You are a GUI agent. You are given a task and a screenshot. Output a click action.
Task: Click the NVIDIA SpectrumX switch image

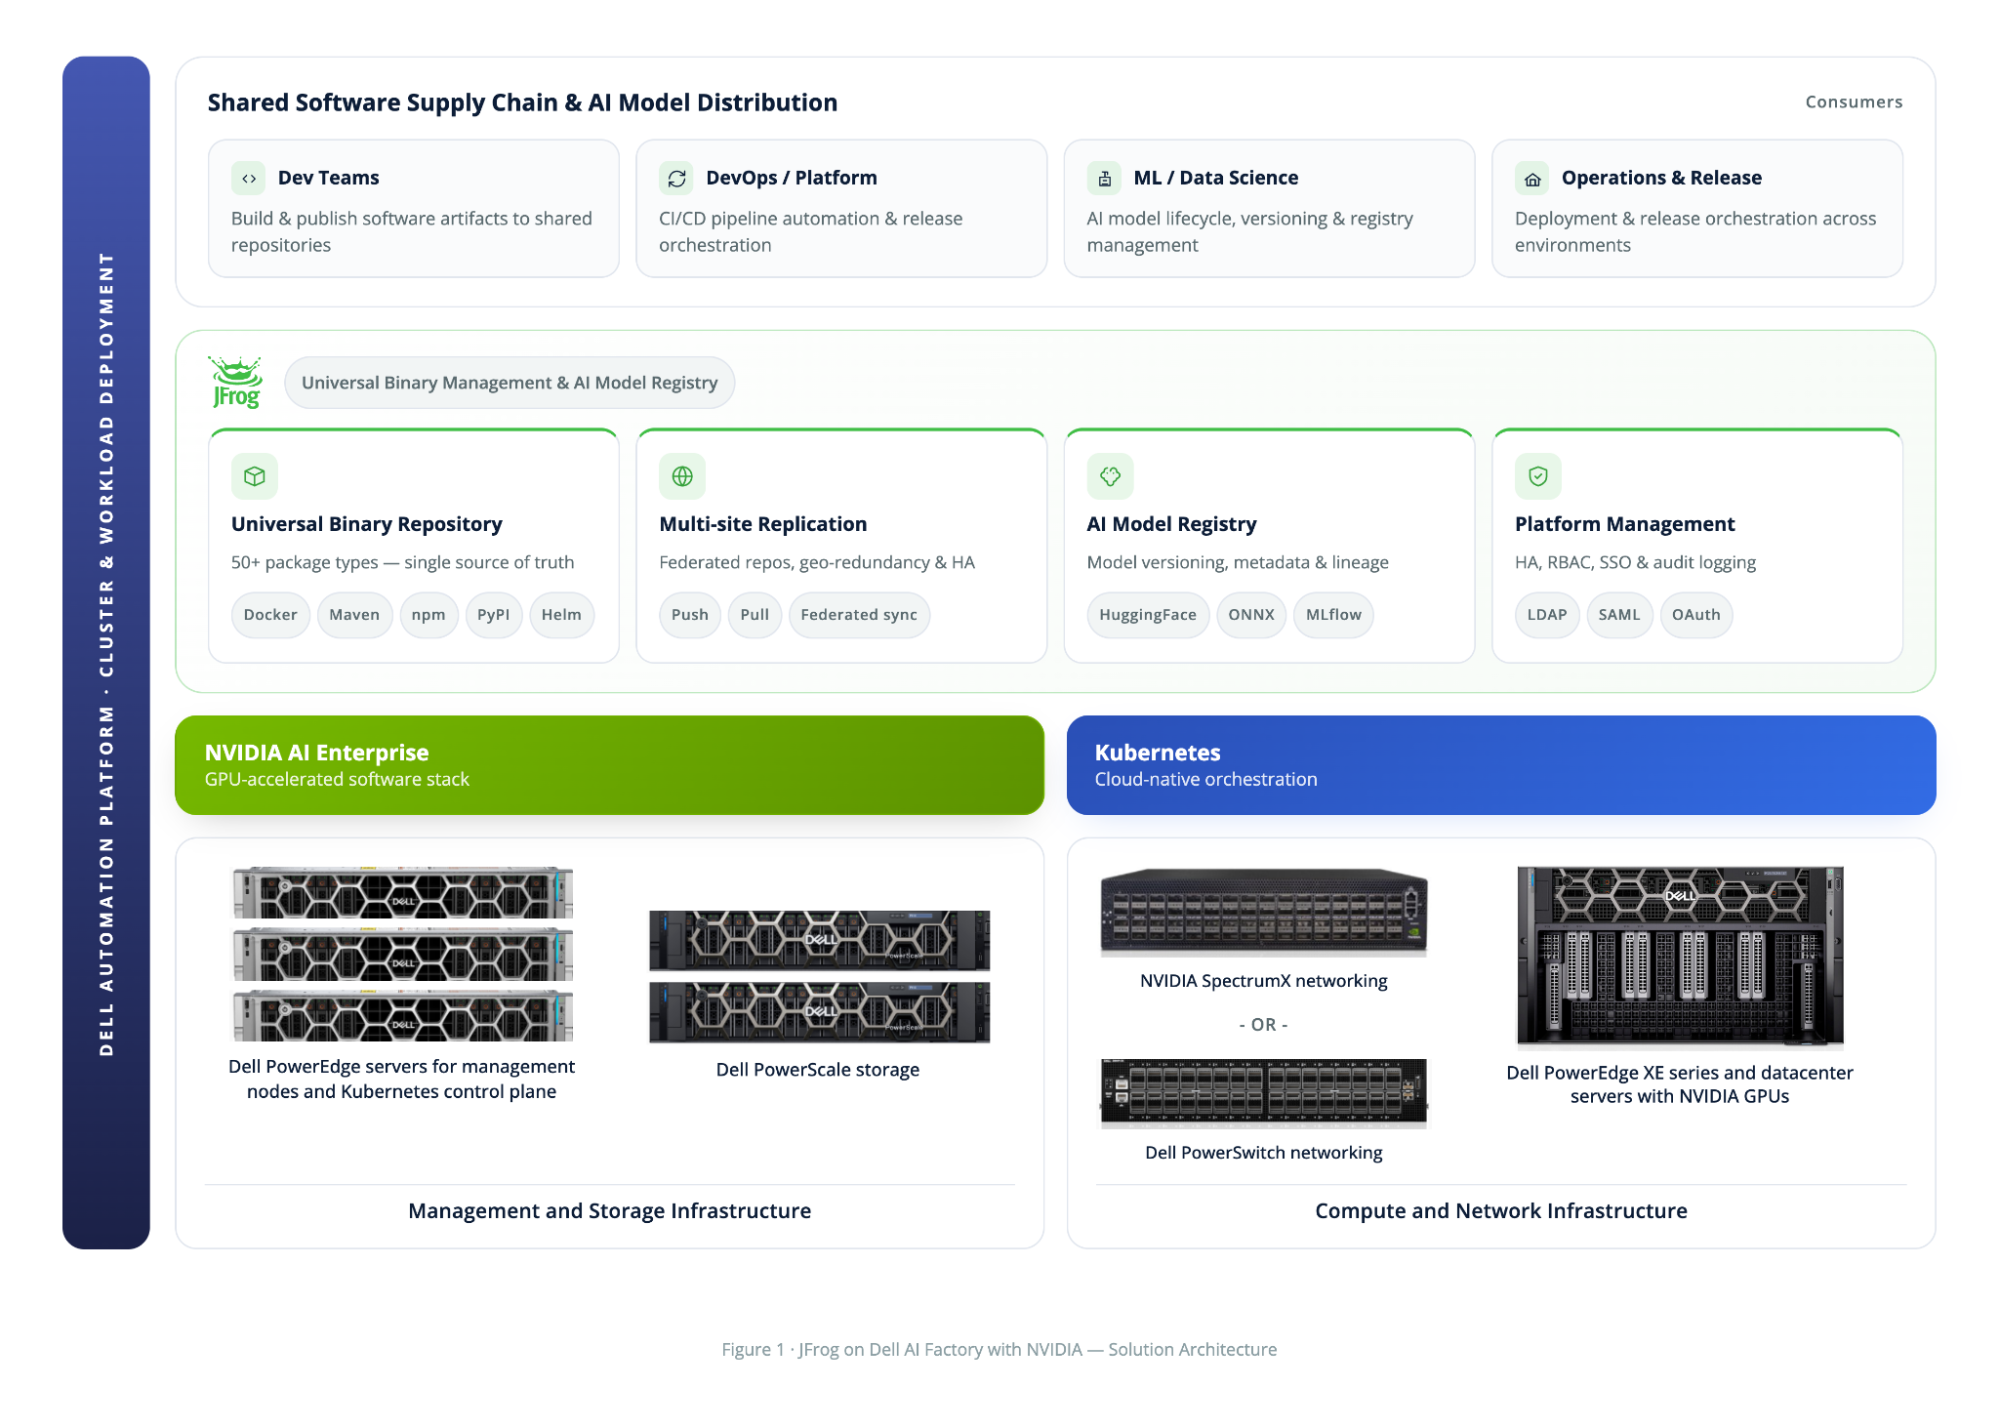pyautogui.click(x=1264, y=910)
